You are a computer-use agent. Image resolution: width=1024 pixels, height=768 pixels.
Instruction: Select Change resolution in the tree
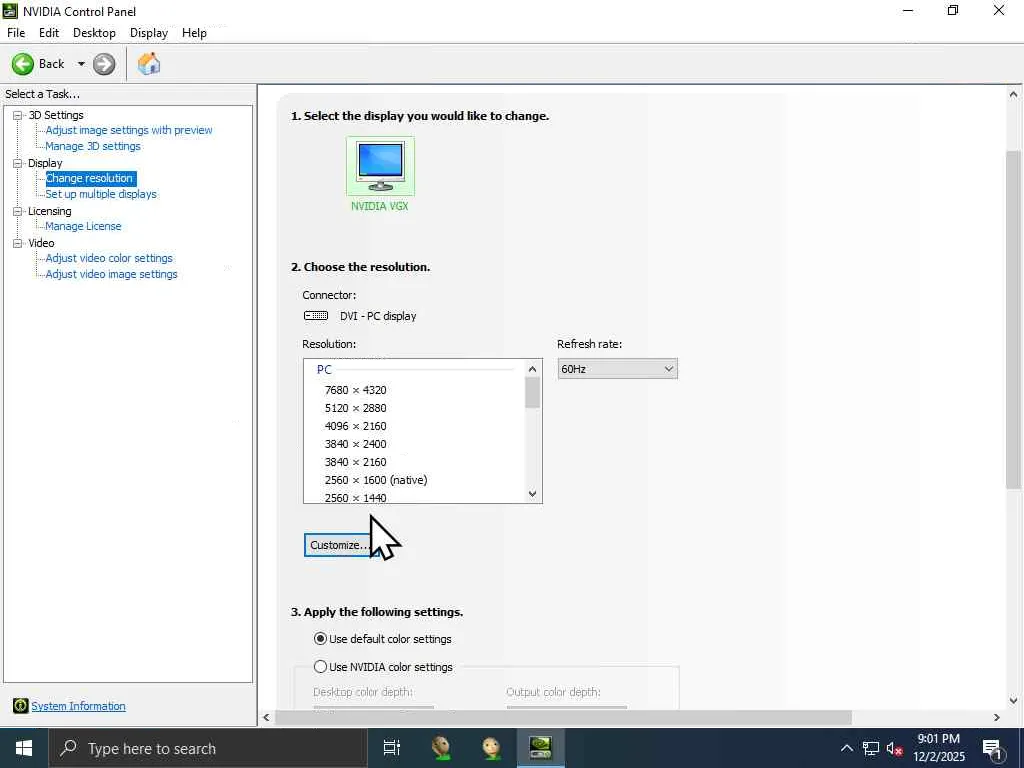click(89, 178)
